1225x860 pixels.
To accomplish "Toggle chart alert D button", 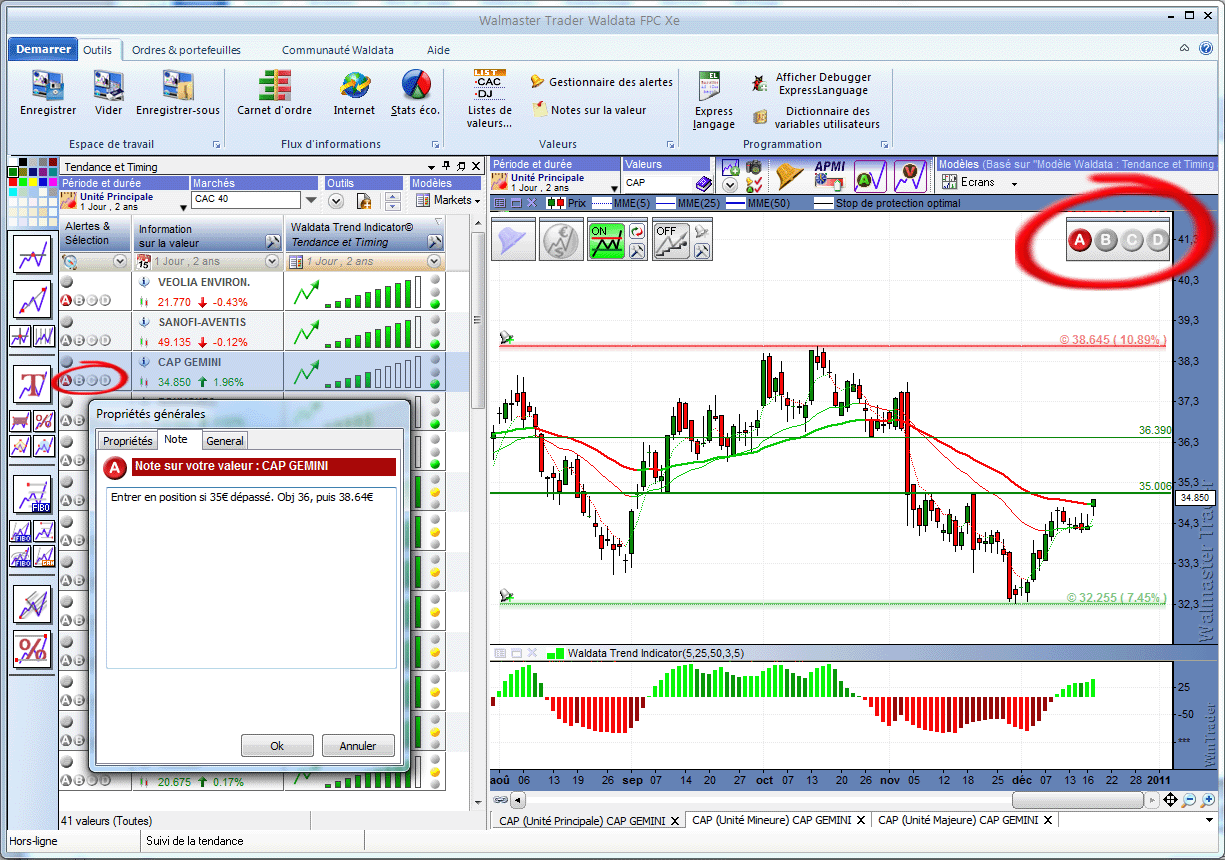I will pos(1157,240).
